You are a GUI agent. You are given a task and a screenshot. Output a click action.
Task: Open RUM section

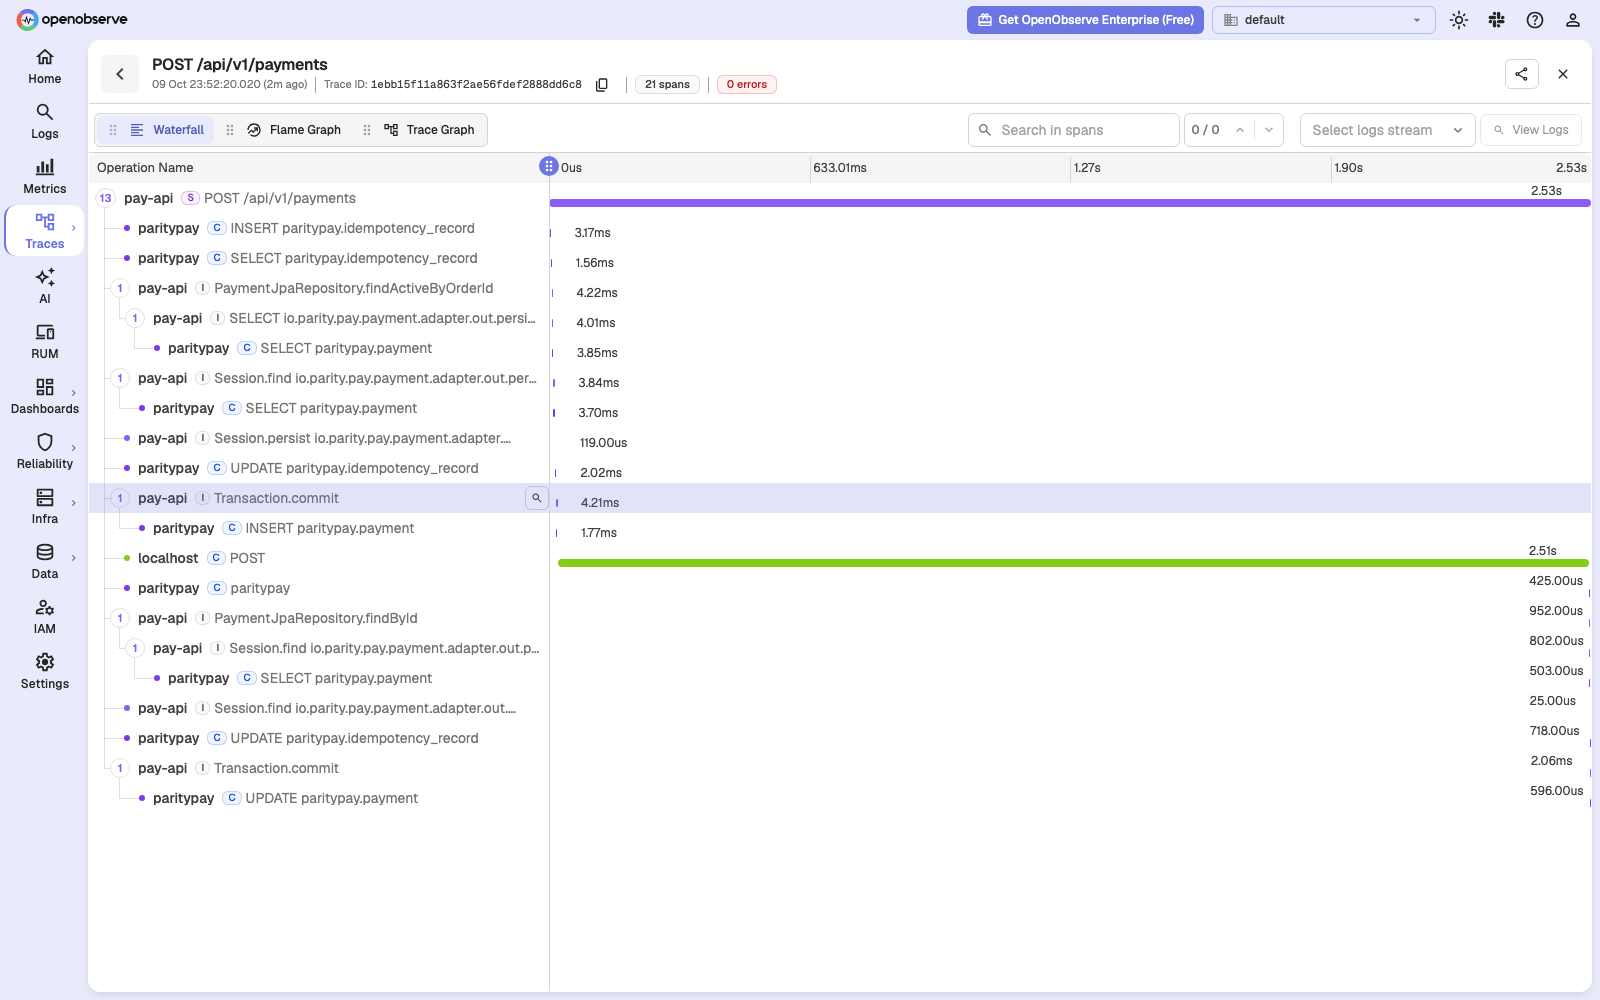[x=44, y=342]
